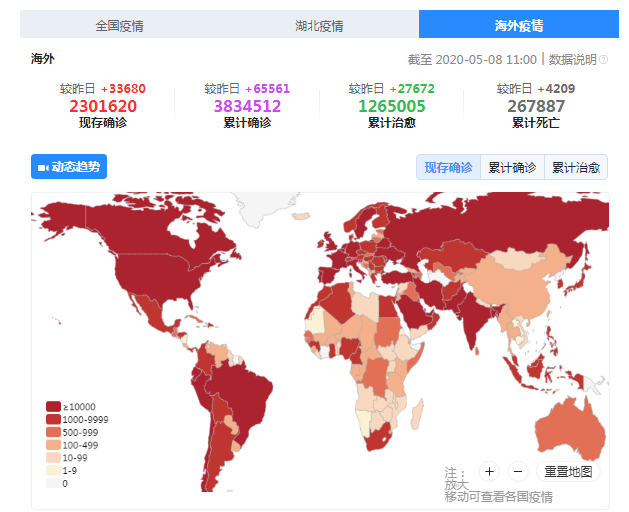Select Australia on the map
Screen dimensions: 629x512
(x=570, y=429)
